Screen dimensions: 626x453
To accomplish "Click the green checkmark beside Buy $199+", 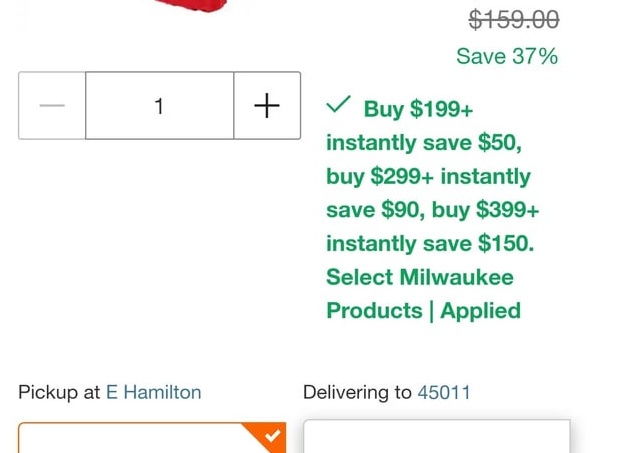I will coord(339,105).
